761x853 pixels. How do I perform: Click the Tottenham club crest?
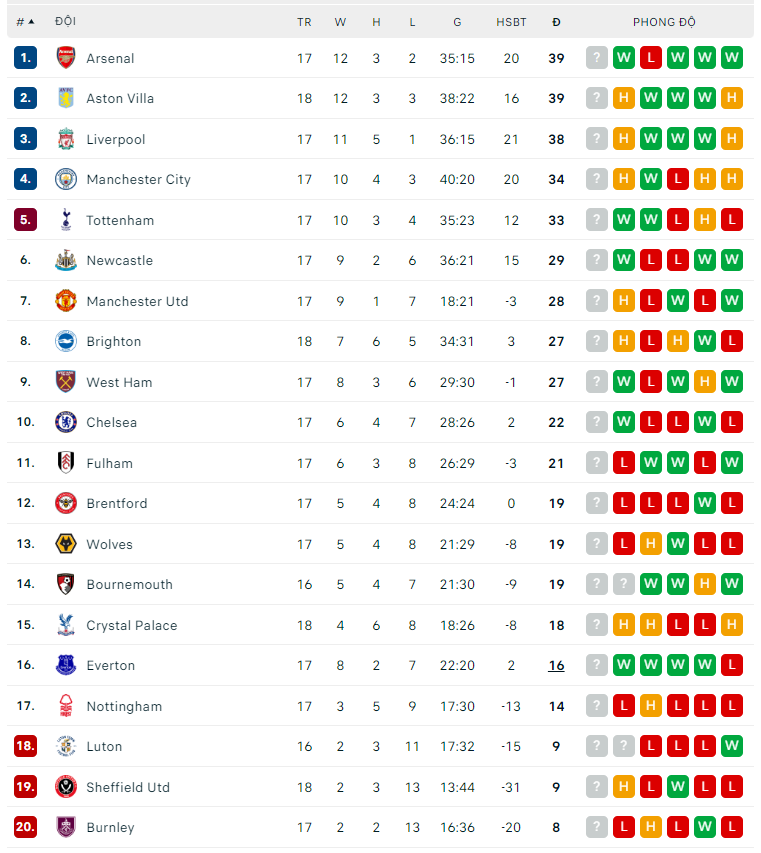point(65,220)
